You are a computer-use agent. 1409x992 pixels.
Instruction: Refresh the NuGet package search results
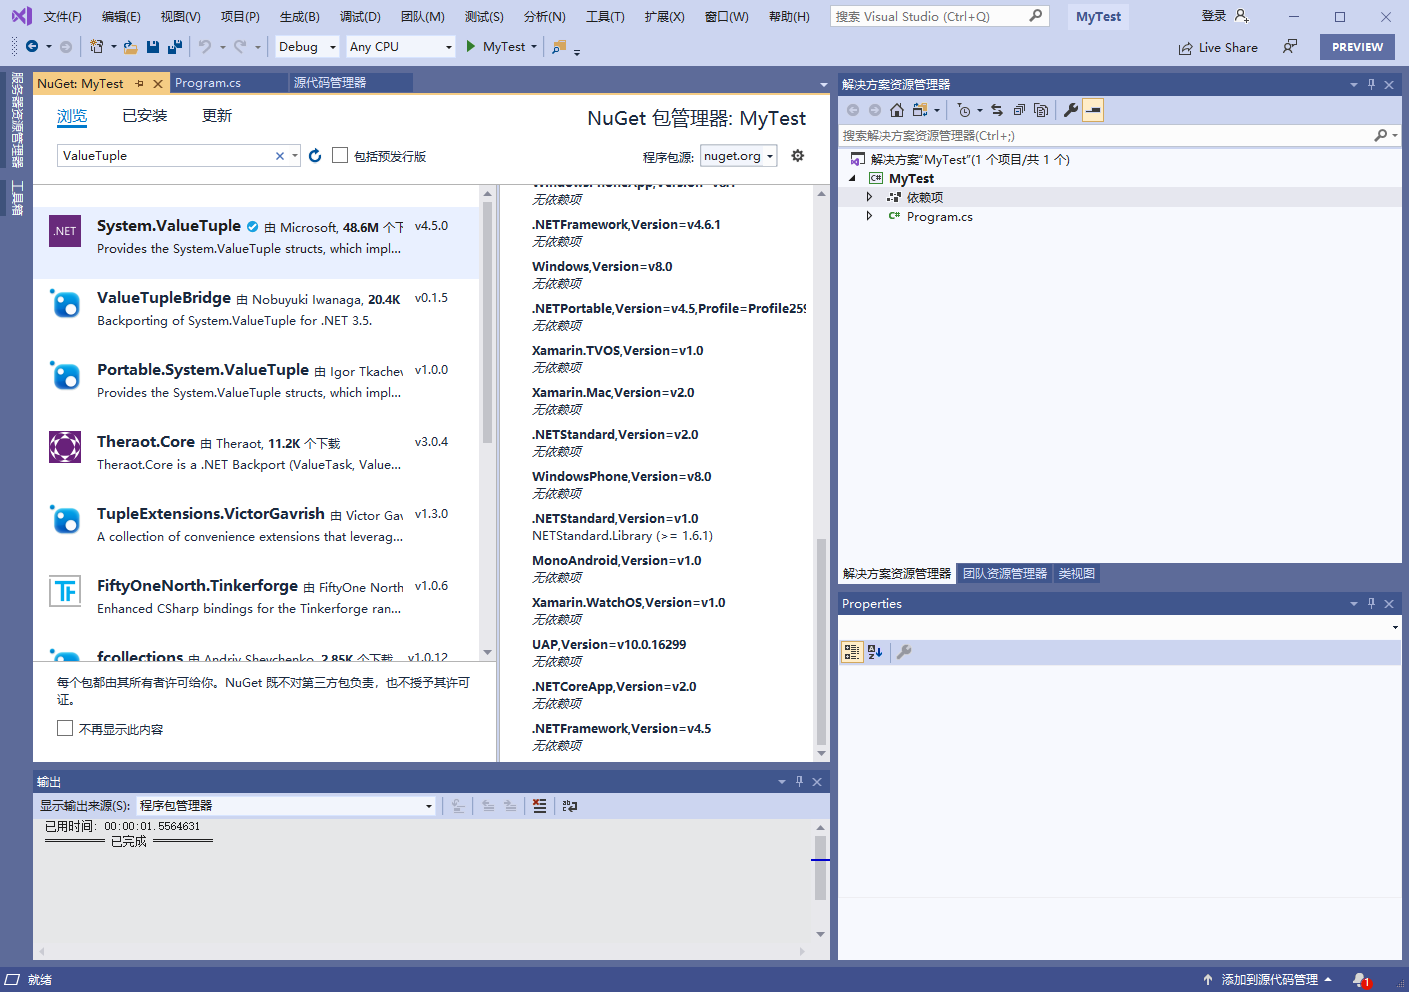315,155
